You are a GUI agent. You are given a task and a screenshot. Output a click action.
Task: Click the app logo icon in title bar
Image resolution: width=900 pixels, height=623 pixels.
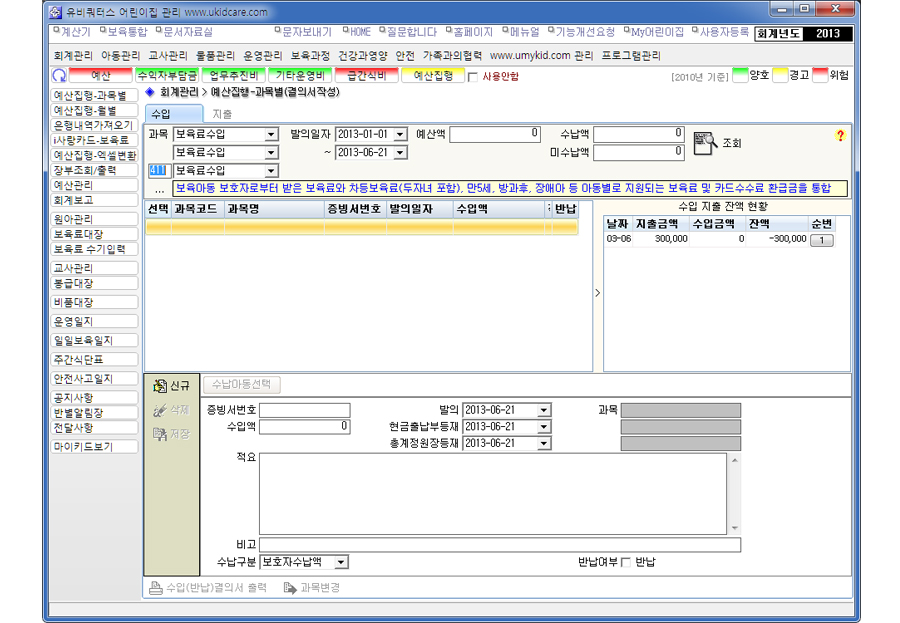[56, 12]
